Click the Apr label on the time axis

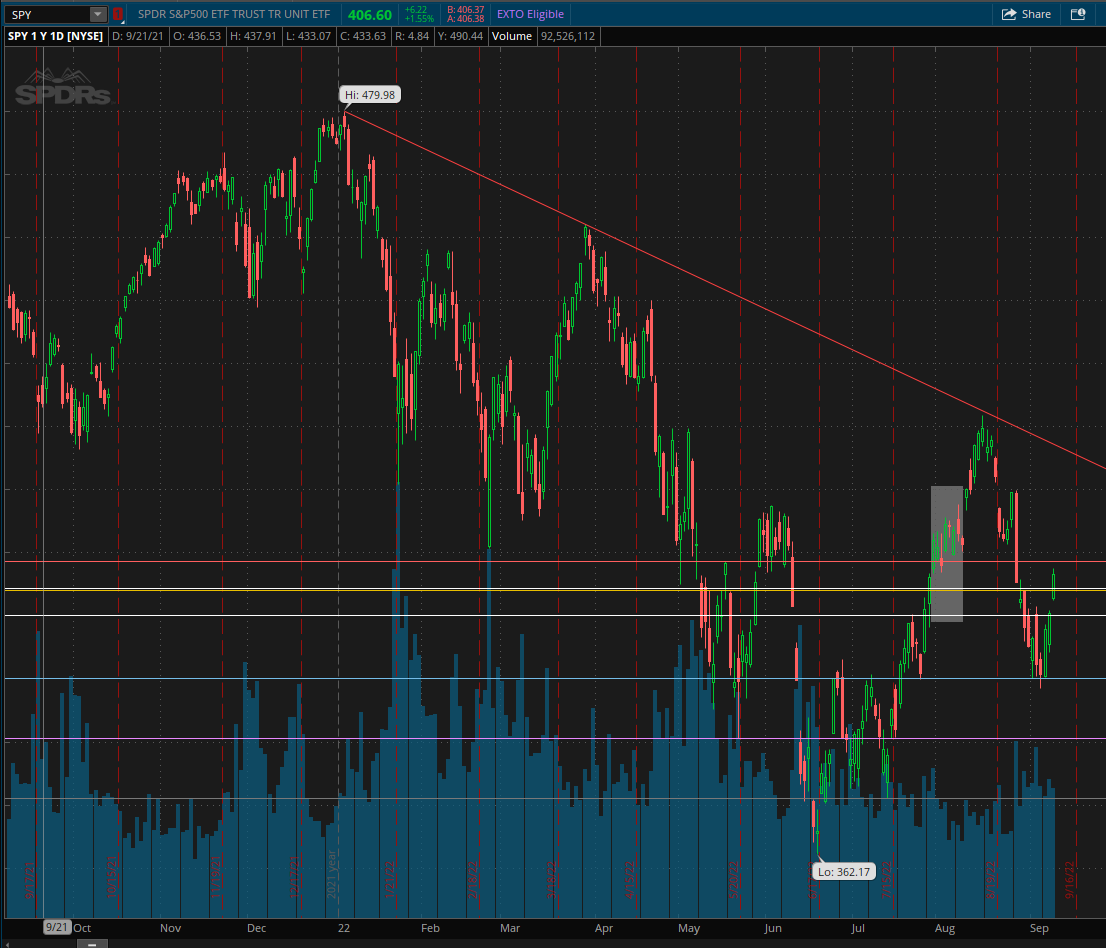click(603, 928)
